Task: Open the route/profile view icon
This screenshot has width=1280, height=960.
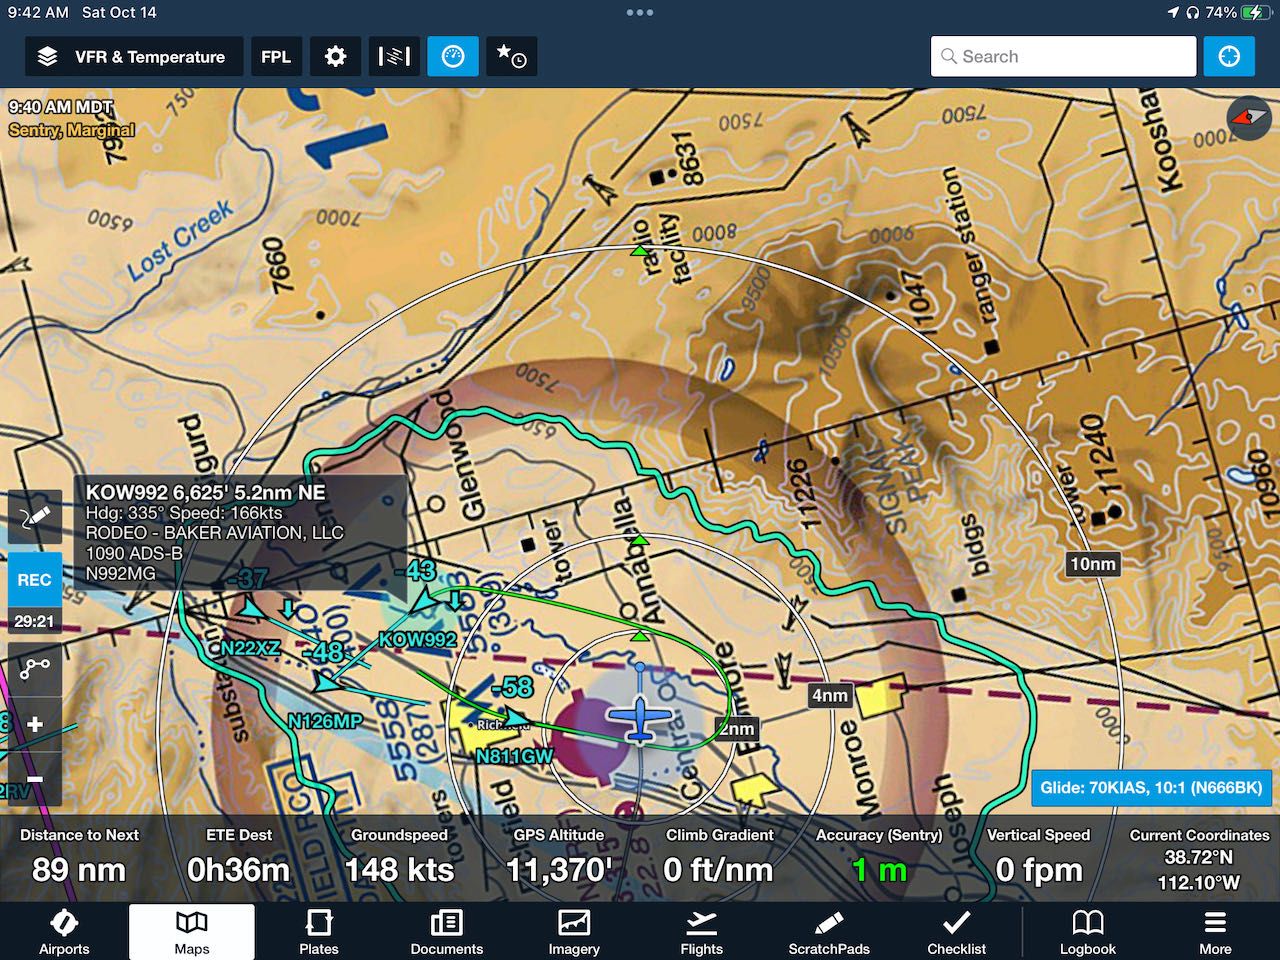Action: [394, 57]
